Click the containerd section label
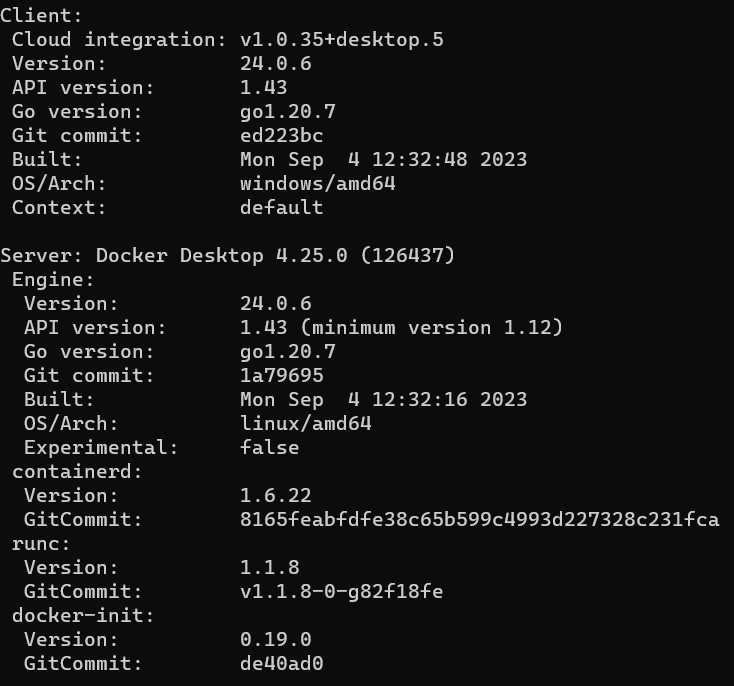 [x=78, y=472]
